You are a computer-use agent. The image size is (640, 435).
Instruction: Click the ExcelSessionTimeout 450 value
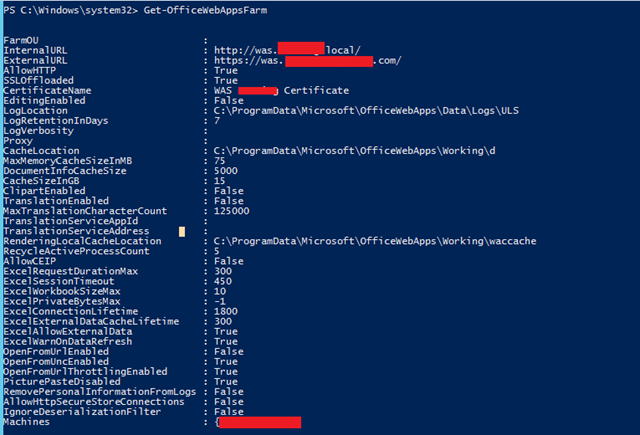coord(223,281)
